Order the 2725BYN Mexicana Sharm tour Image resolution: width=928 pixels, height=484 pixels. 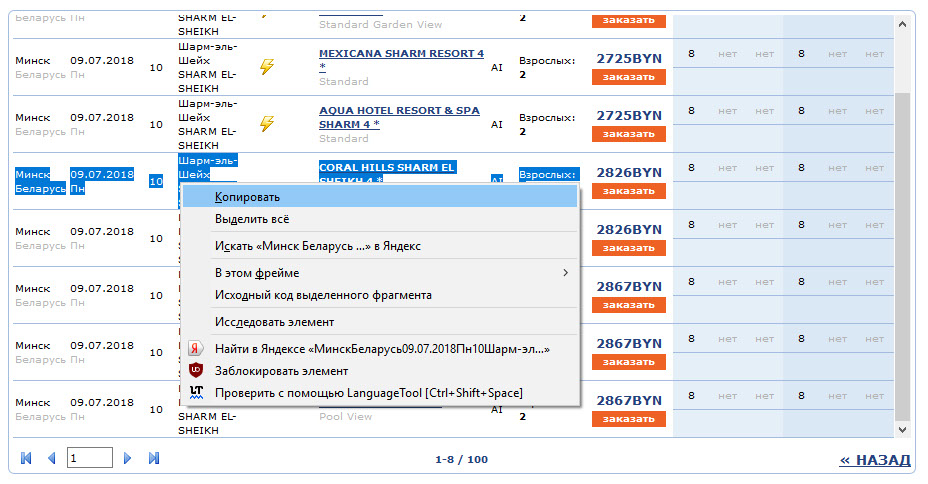pos(628,77)
